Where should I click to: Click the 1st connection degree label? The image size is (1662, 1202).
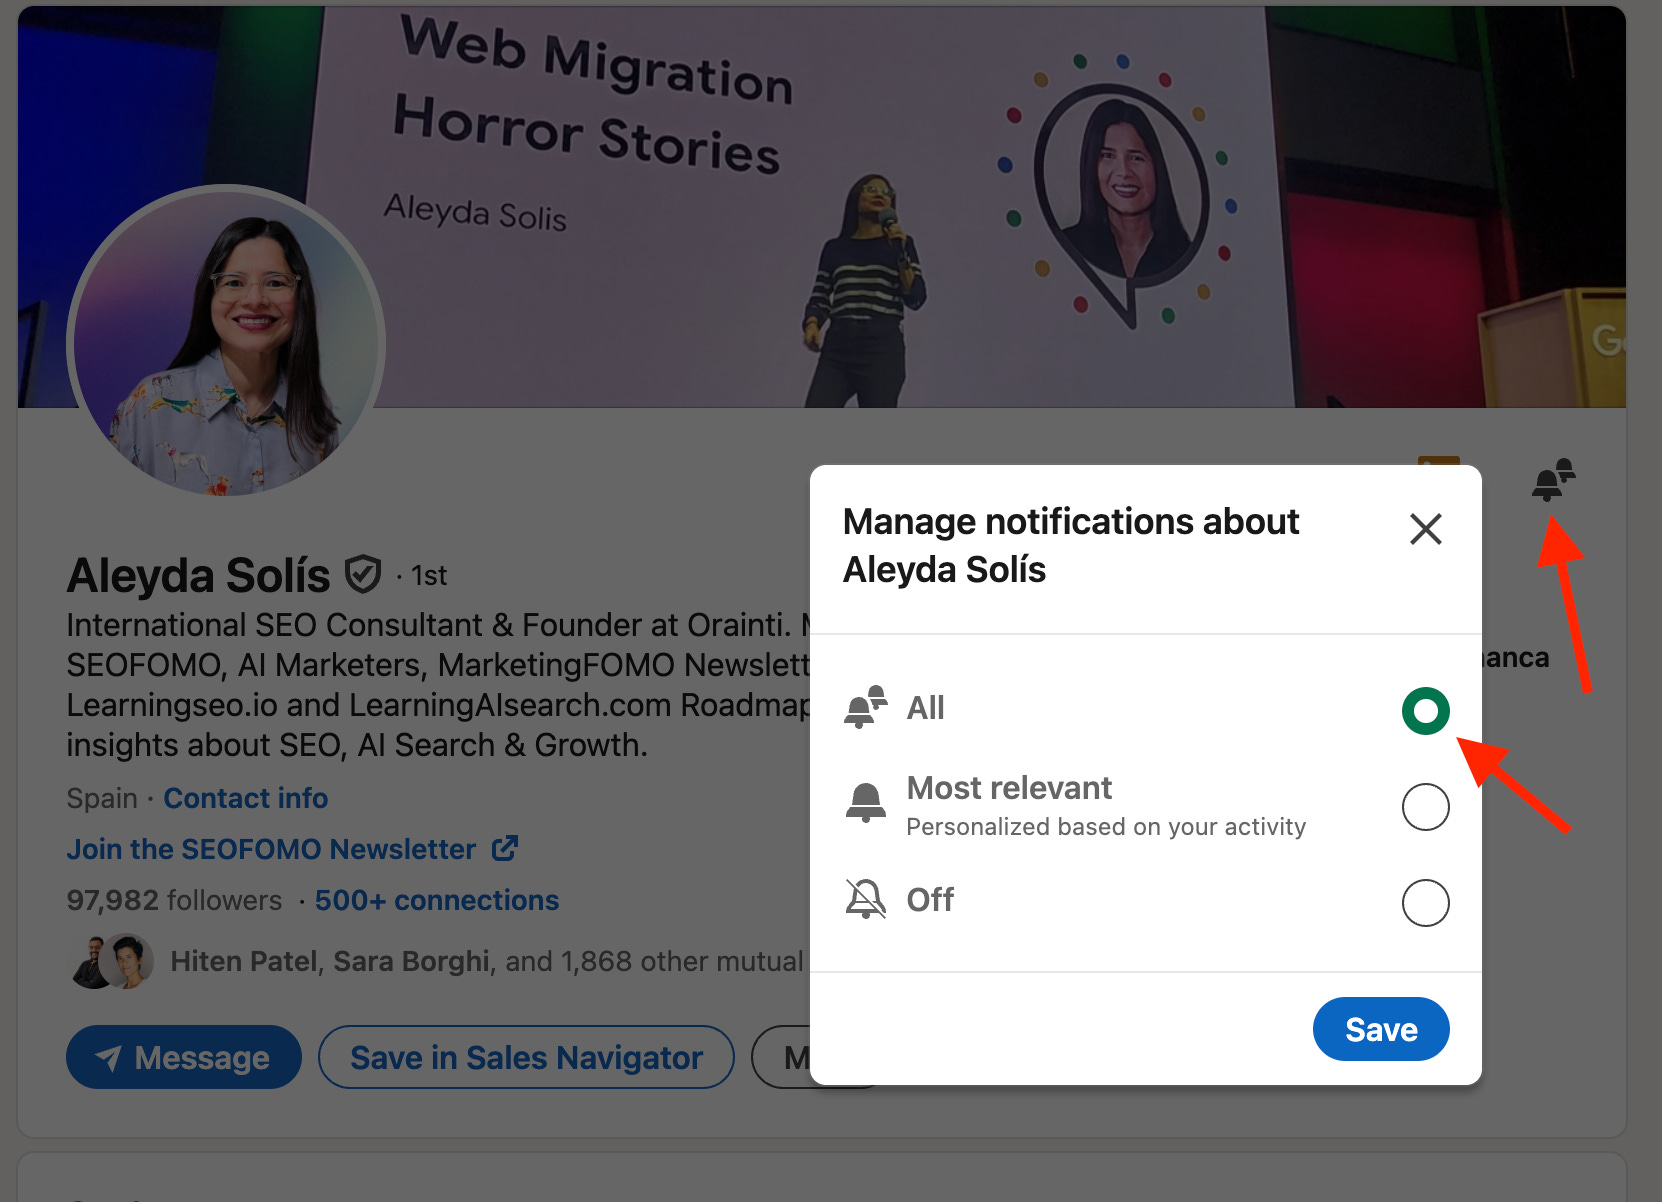(x=429, y=576)
